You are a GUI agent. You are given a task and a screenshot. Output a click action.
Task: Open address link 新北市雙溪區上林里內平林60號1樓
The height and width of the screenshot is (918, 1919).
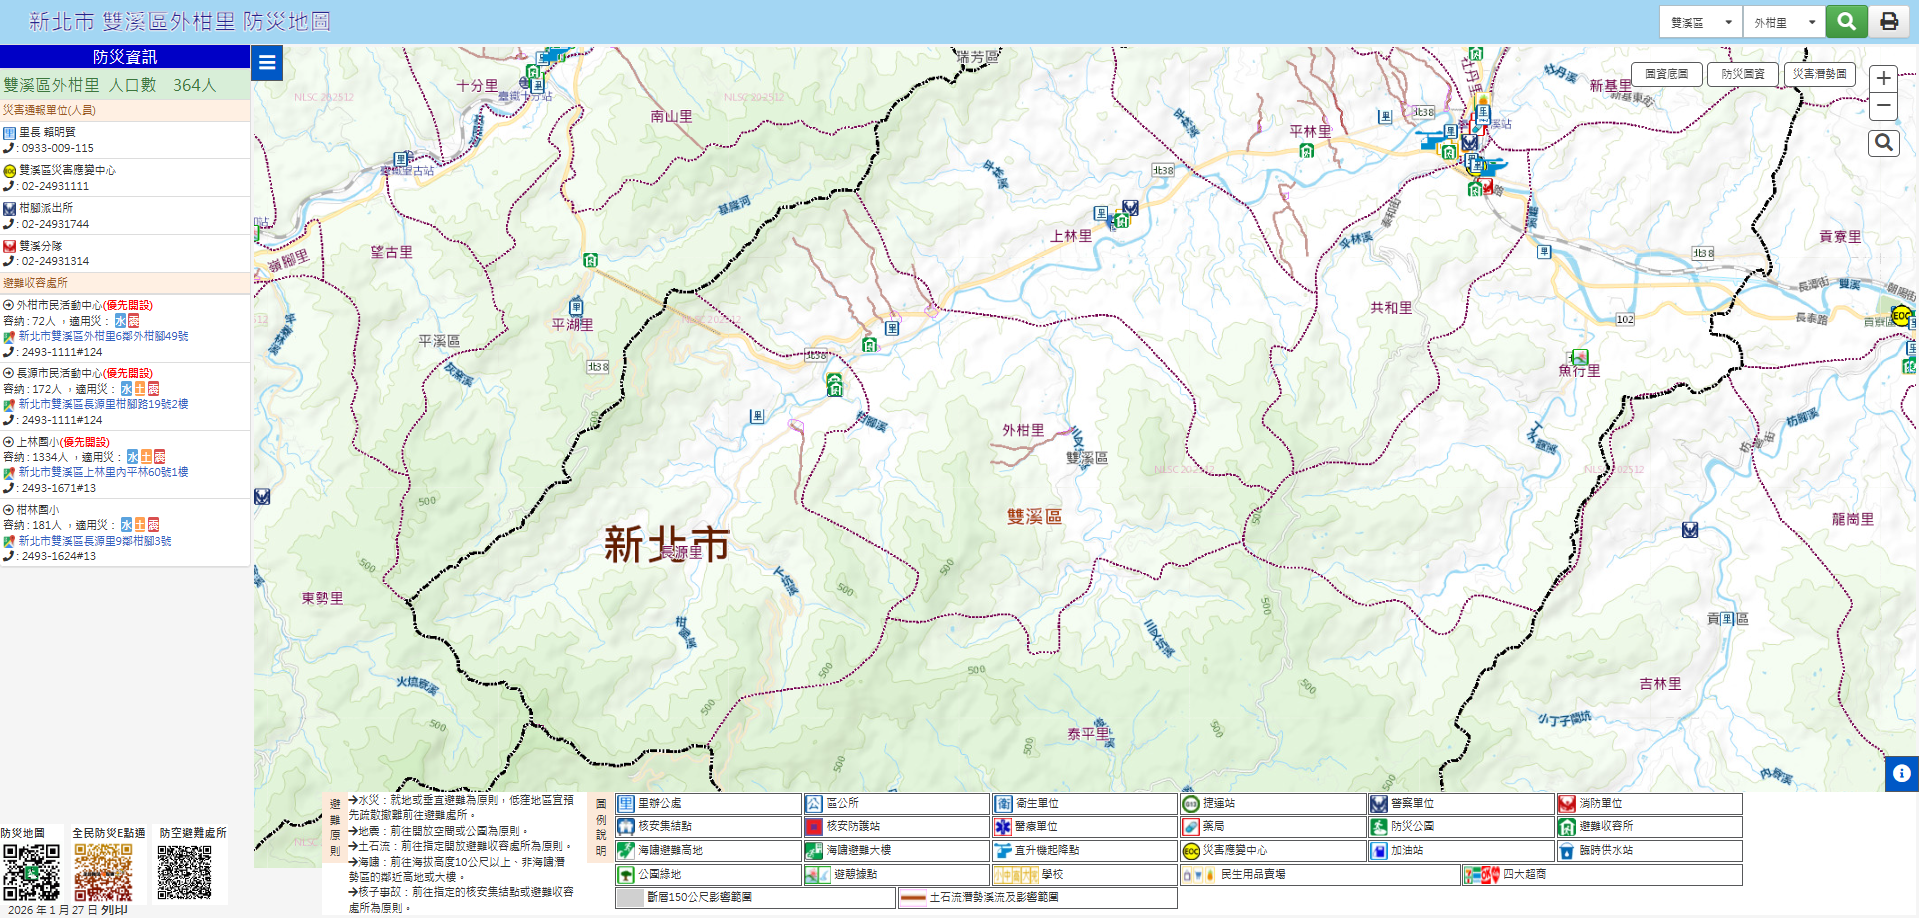103,472
